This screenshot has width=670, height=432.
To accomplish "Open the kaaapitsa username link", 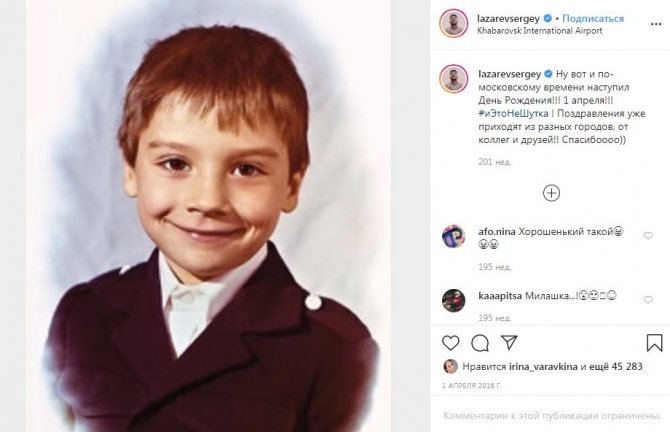I will click(x=499, y=295).
